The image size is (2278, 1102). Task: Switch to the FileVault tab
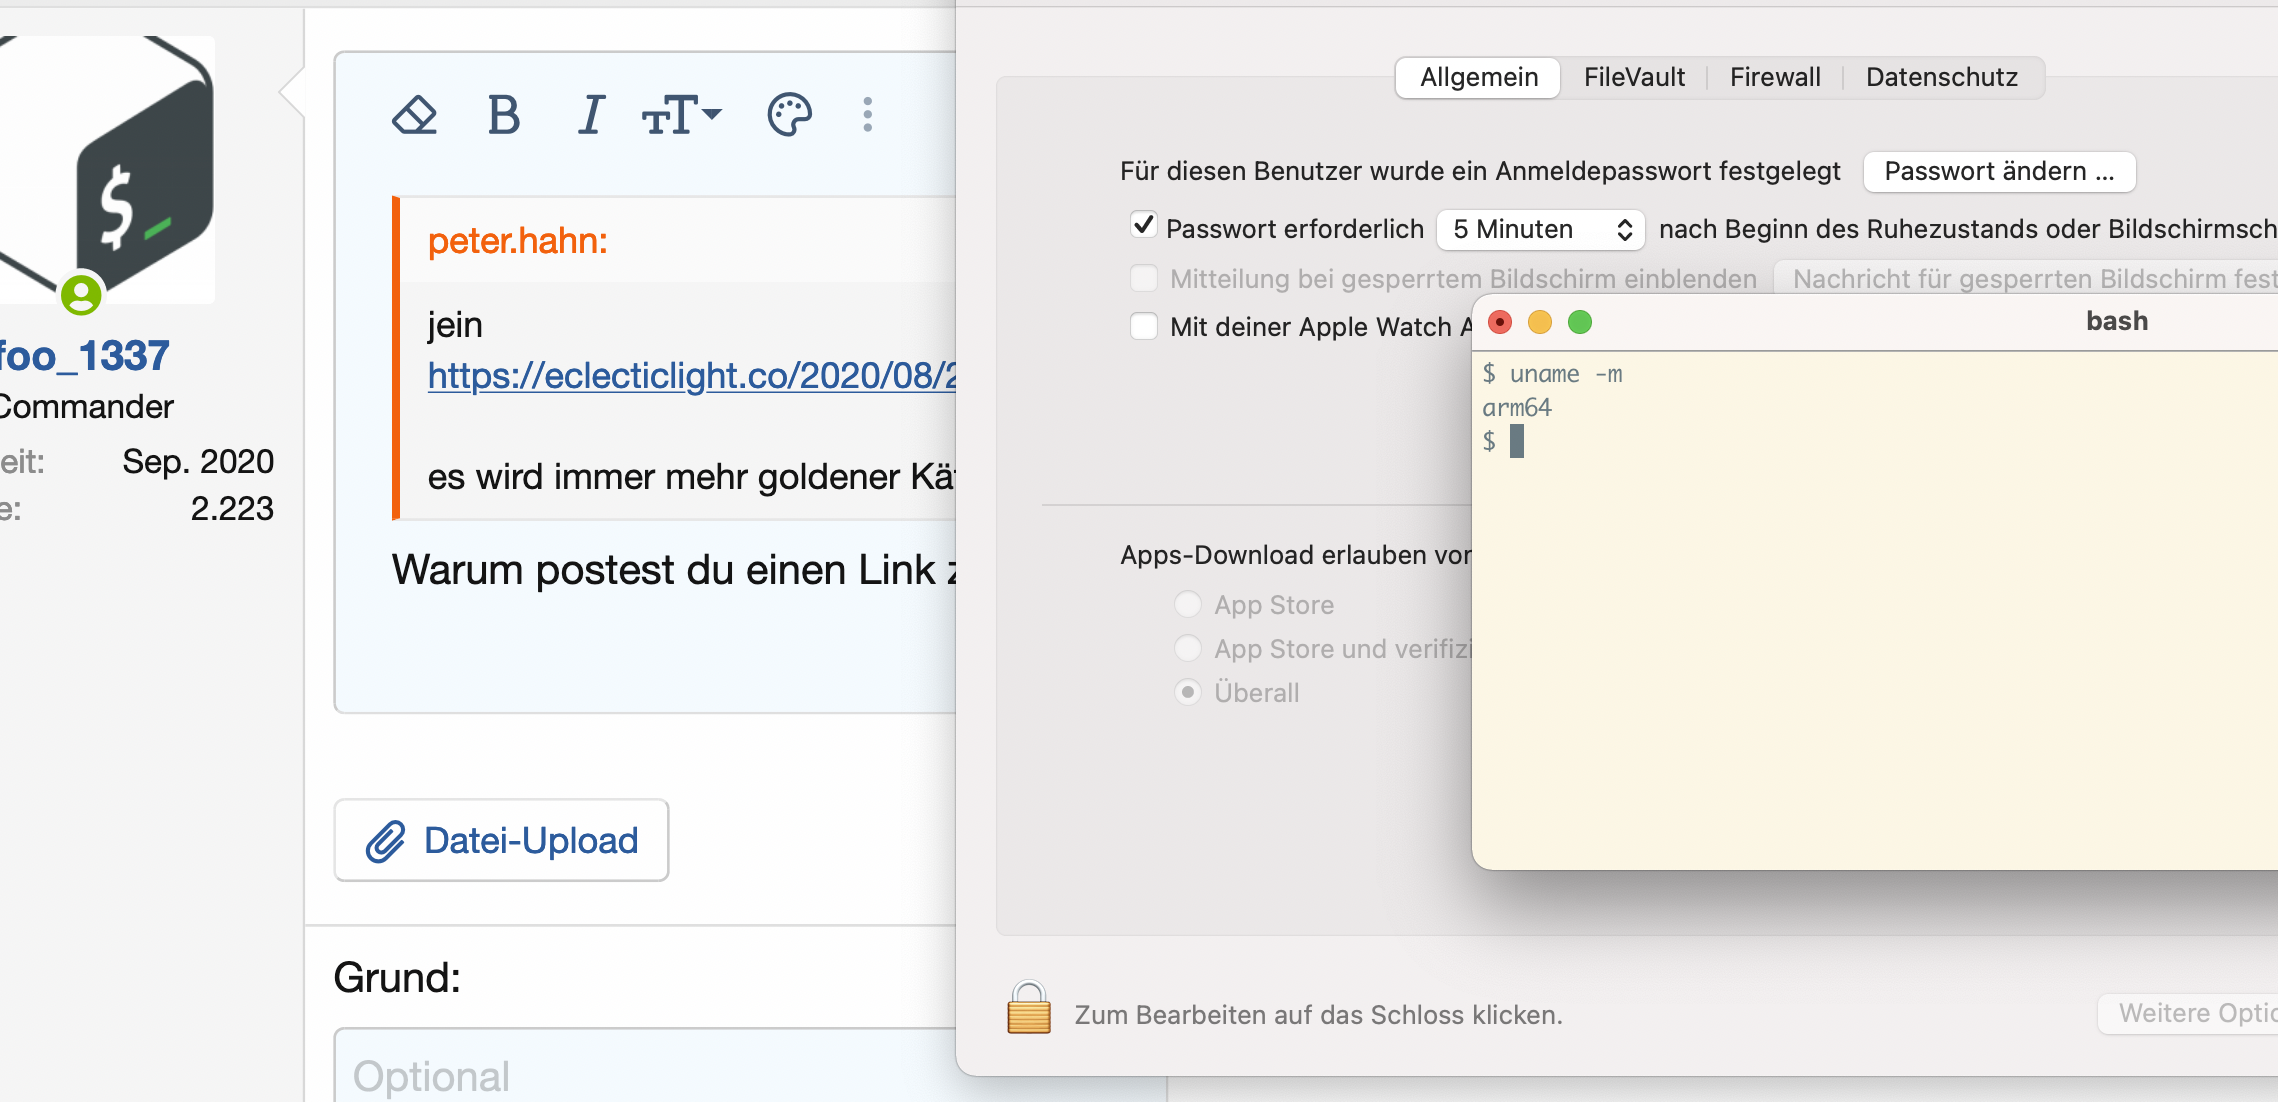(1634, 77)
